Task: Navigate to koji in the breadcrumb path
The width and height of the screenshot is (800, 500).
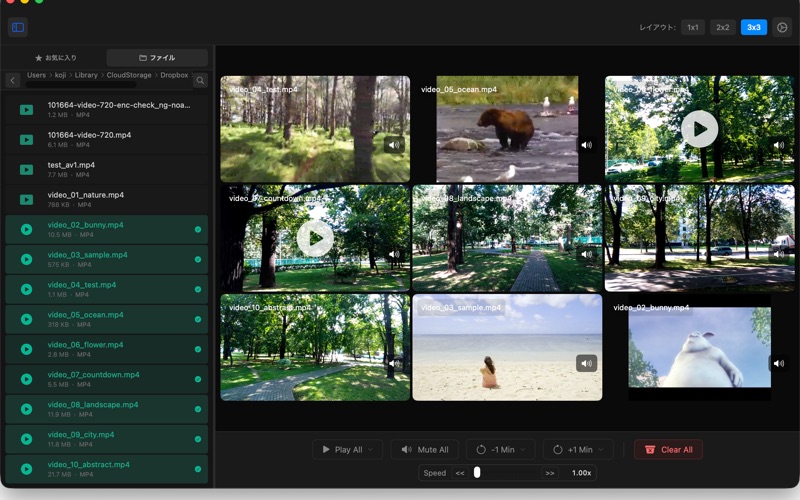Action: 60,75
